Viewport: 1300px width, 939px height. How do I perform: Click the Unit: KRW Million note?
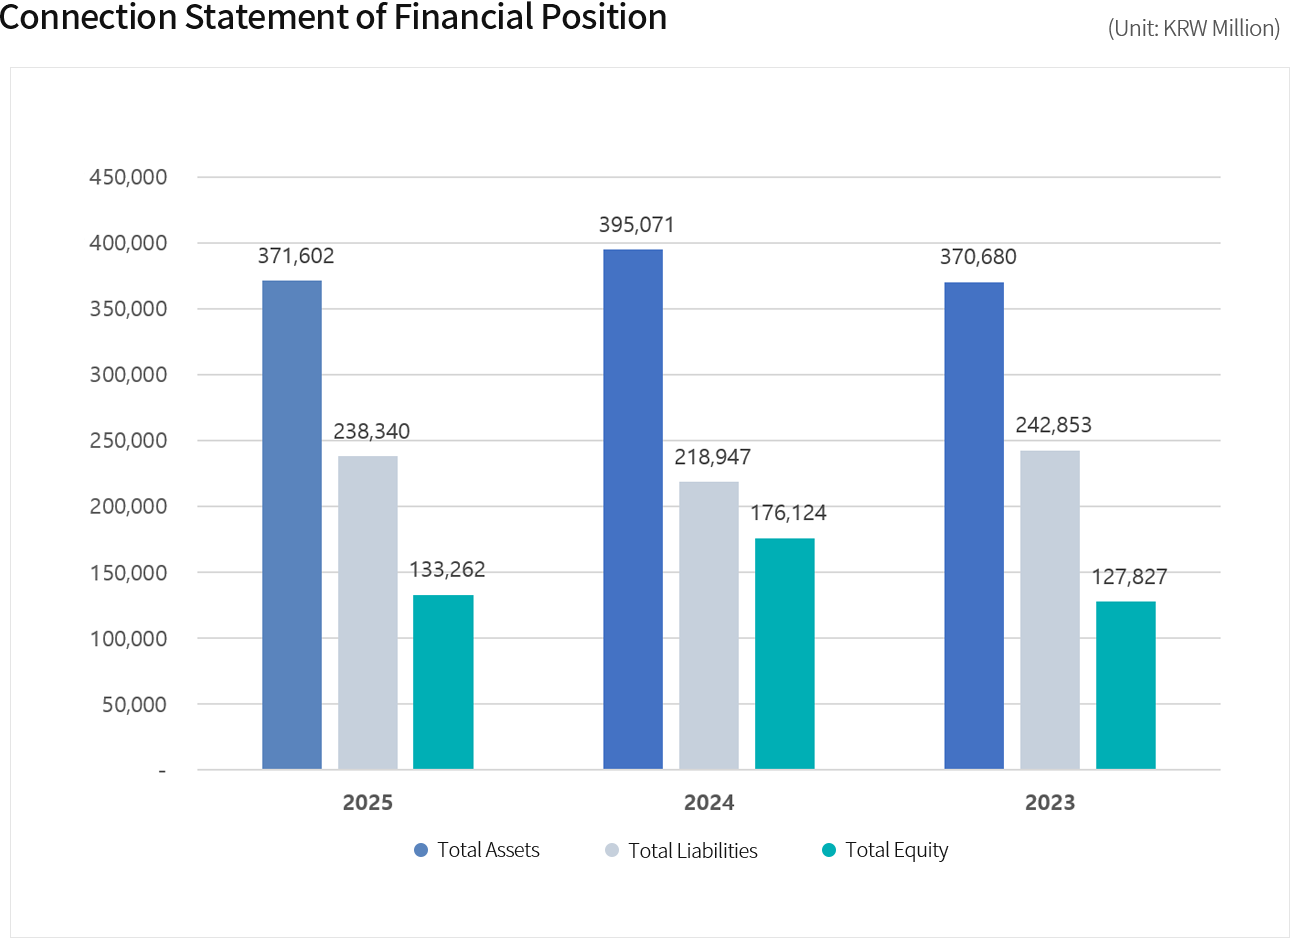pyautogui.click(x=1193, y=28)
